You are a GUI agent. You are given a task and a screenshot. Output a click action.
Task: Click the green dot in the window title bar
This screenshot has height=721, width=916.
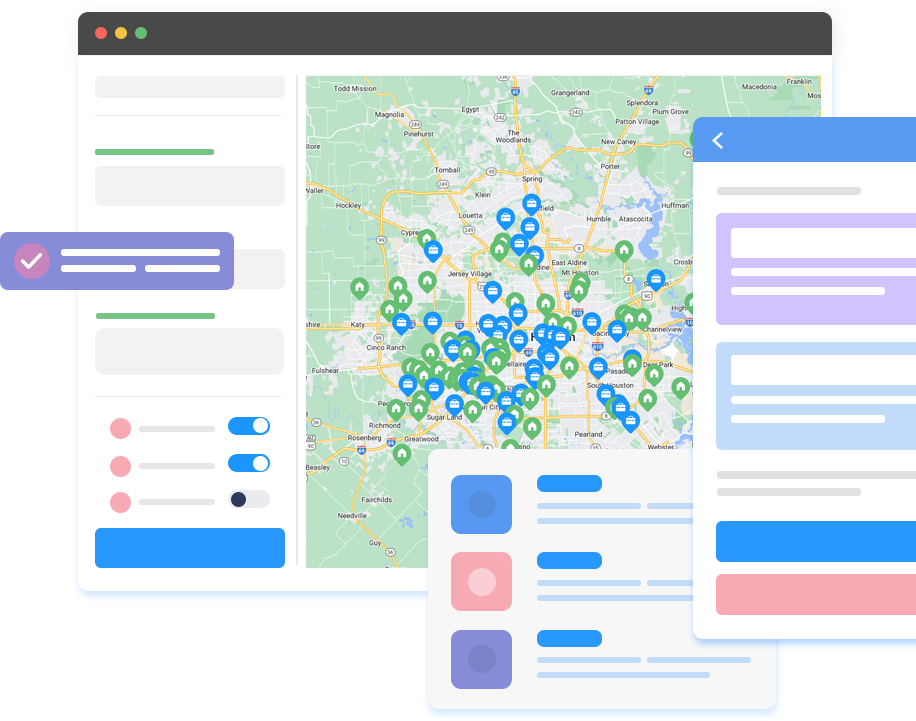141,33
